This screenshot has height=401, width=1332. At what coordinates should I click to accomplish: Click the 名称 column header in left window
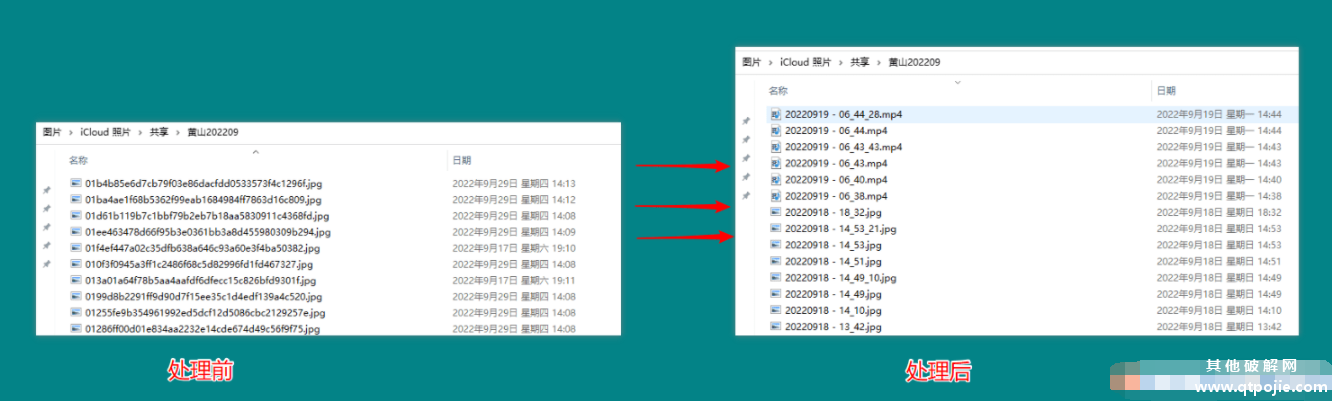(x=78, y=160)
